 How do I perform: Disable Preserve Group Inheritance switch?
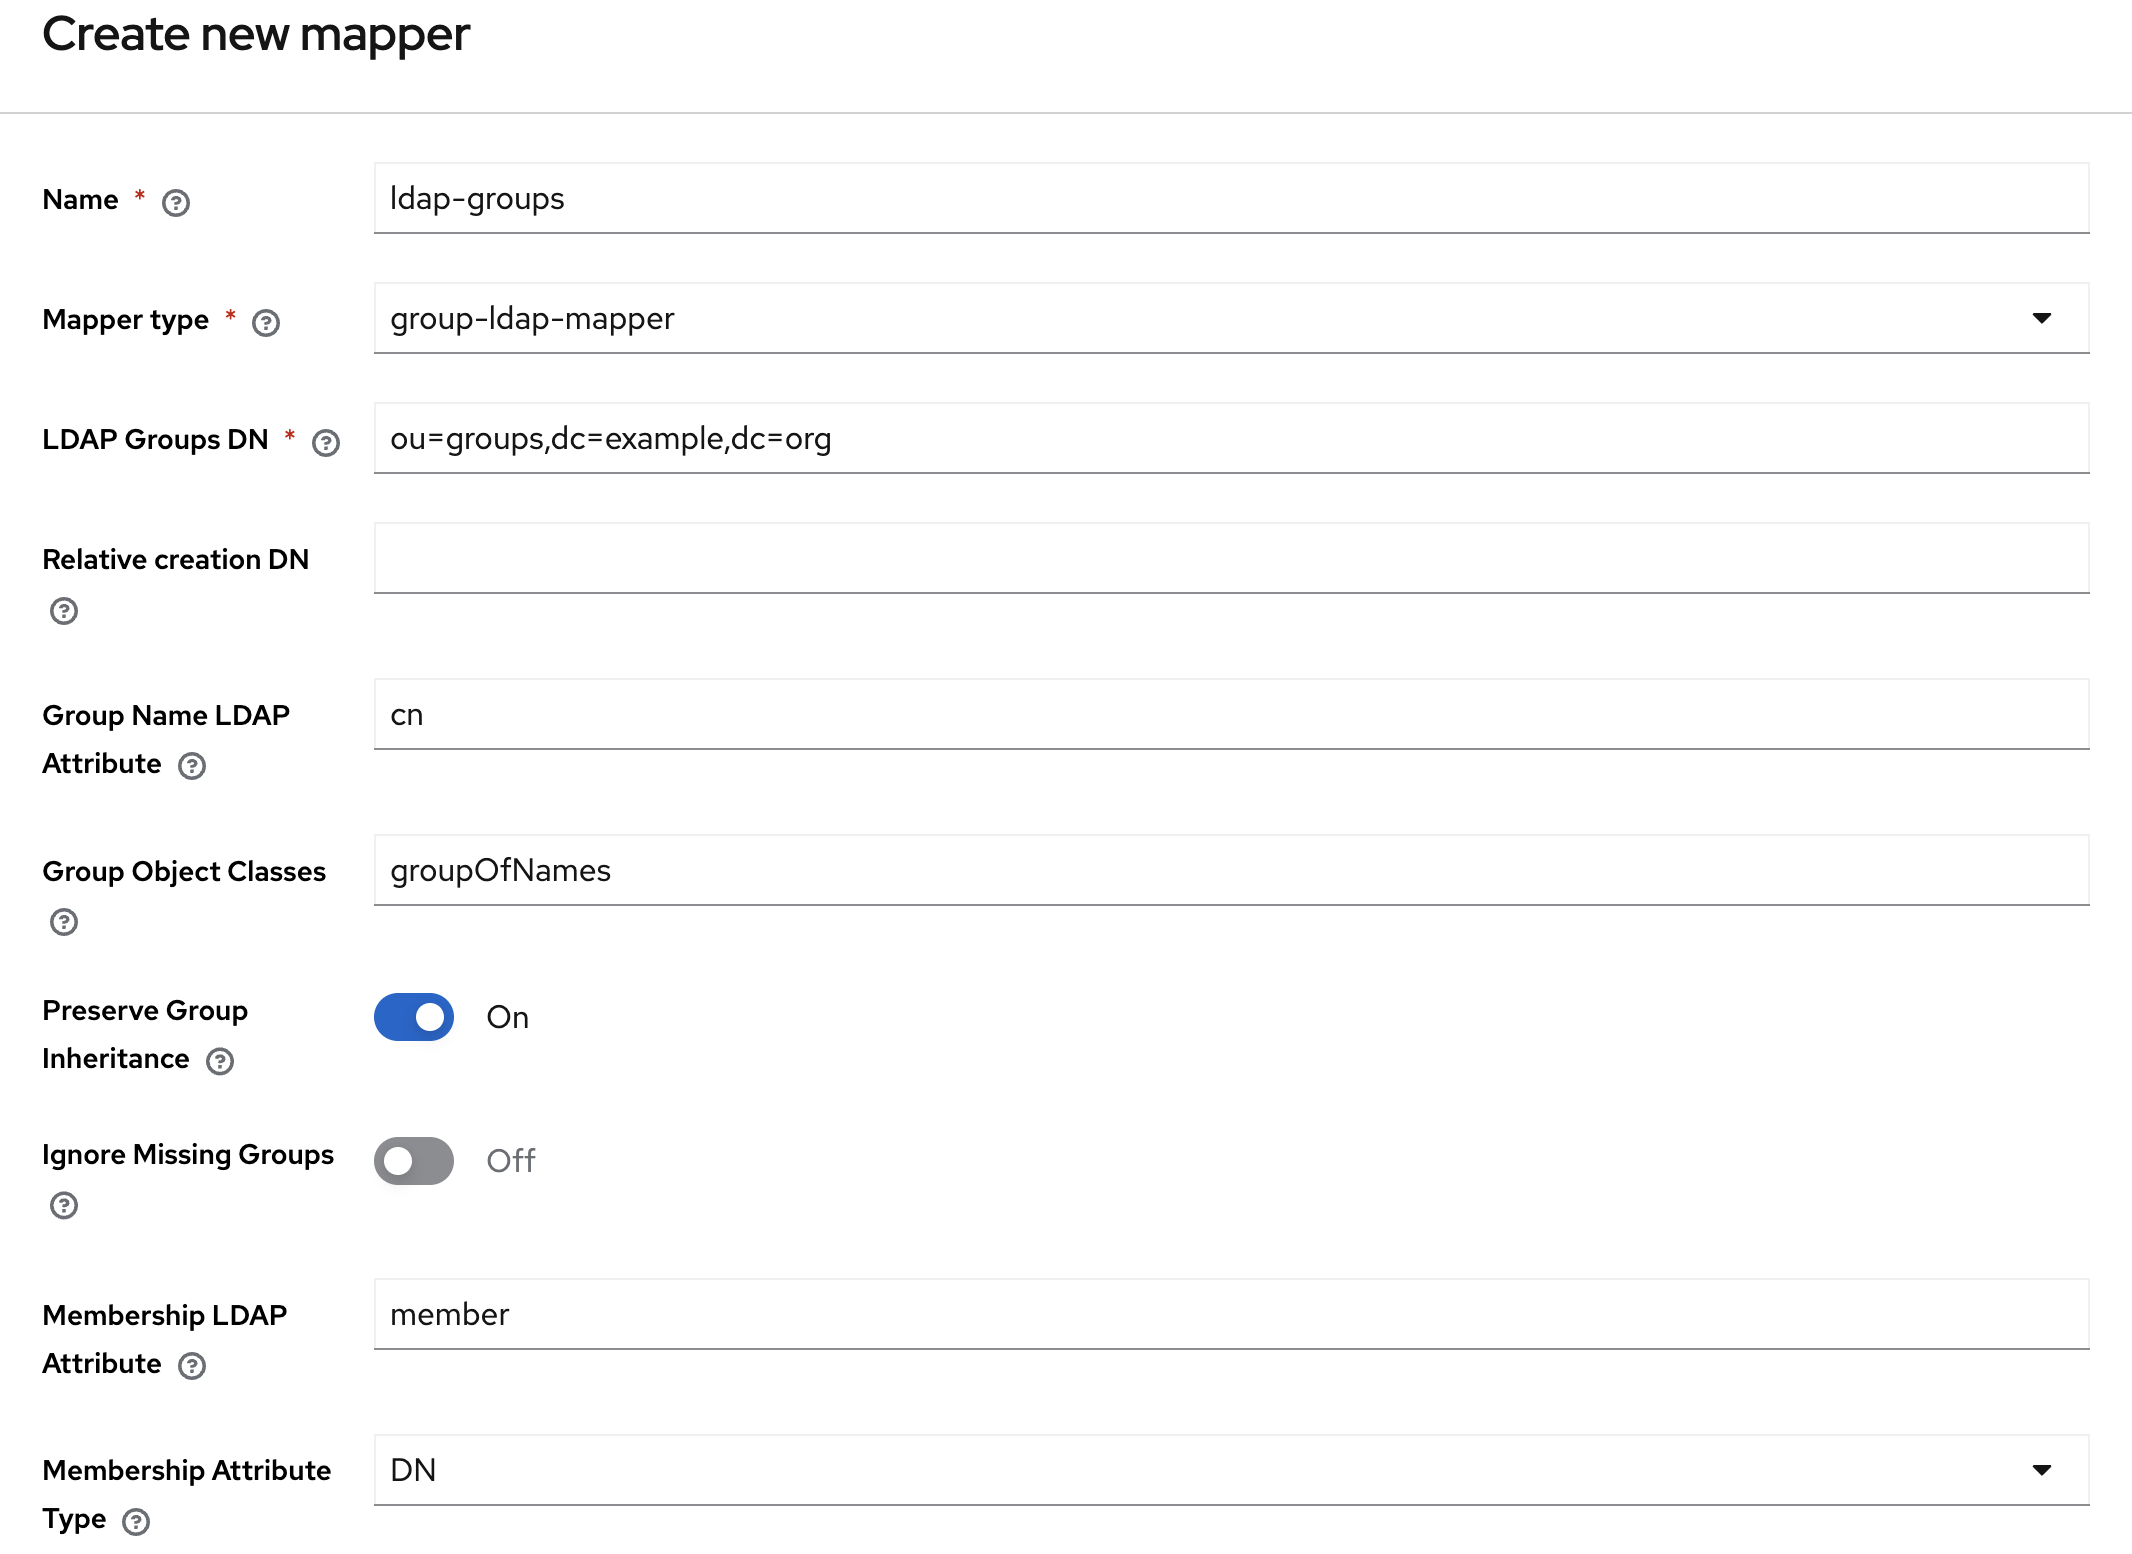pyautogui.click(x=414, y=1017)
